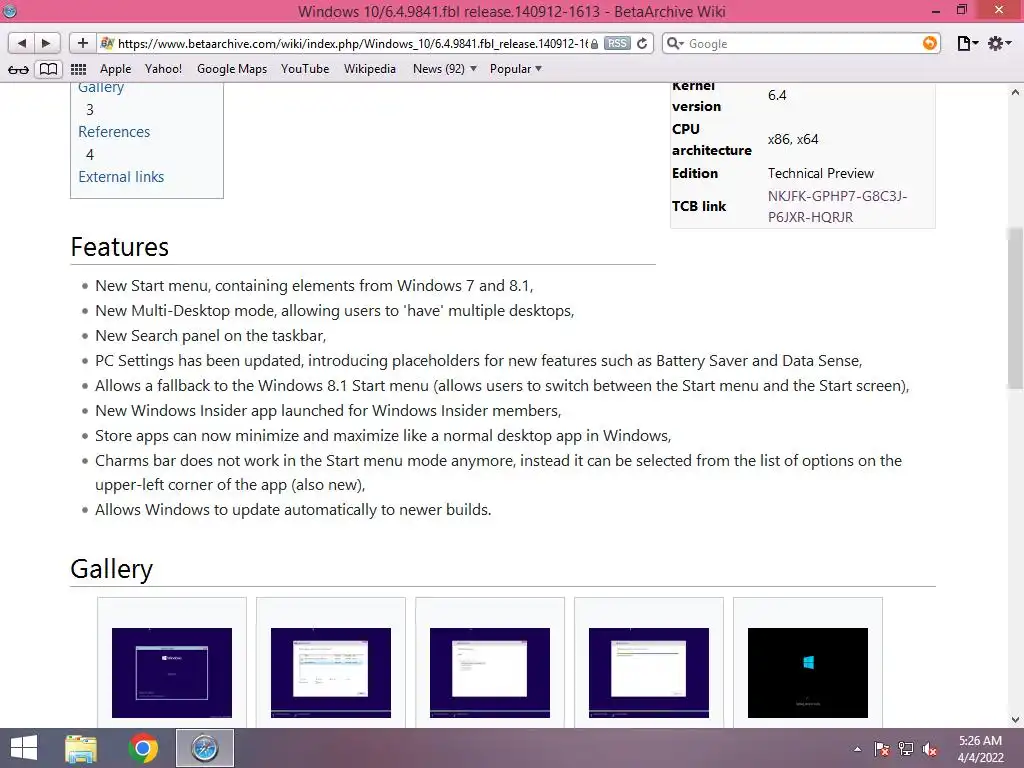This screenshot has width=1024, height=768.
Task: Click the Safari icon in the title bar
Action: (10, 11)
